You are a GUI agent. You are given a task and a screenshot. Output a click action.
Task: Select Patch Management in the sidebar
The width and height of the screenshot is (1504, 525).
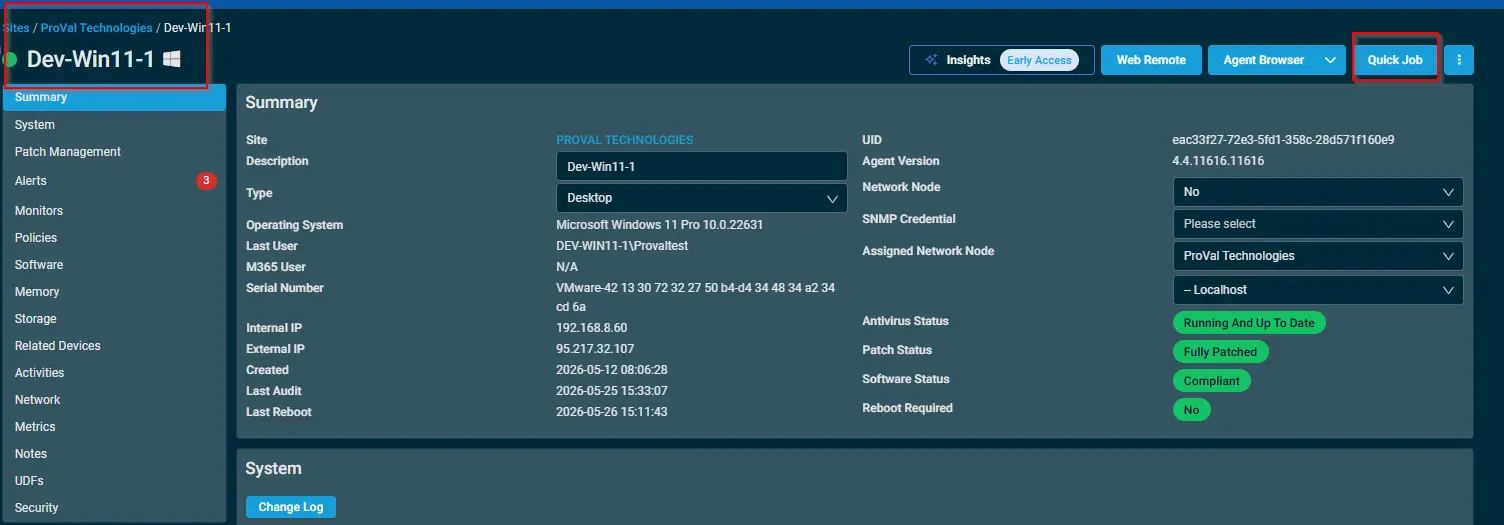point(68,152)
